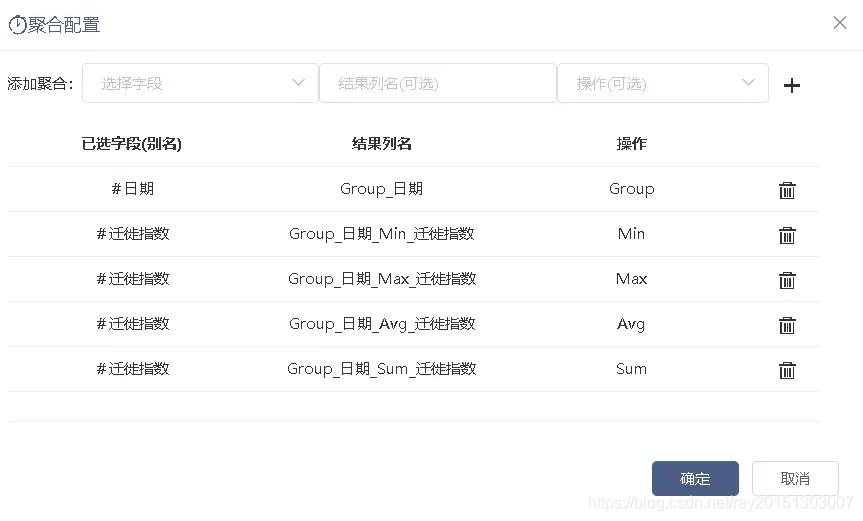Cancel with the 取消 button
The image size is (863, 521).
click(x=795, y=479)
